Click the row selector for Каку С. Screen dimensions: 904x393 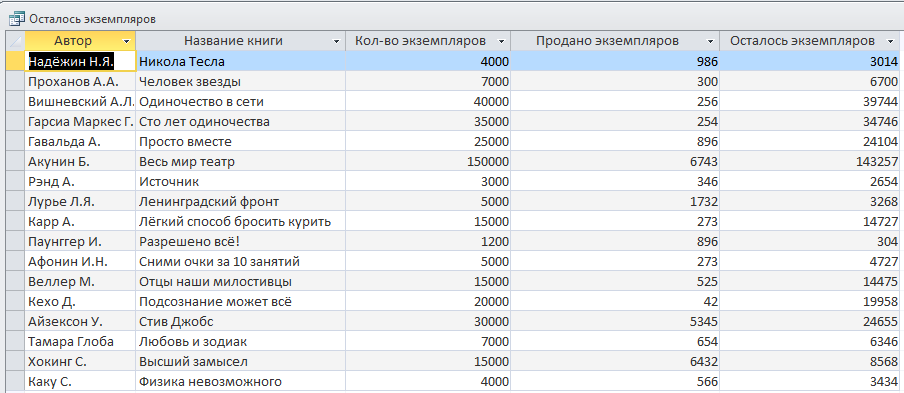pyautogui.click(x=16, y=381)
